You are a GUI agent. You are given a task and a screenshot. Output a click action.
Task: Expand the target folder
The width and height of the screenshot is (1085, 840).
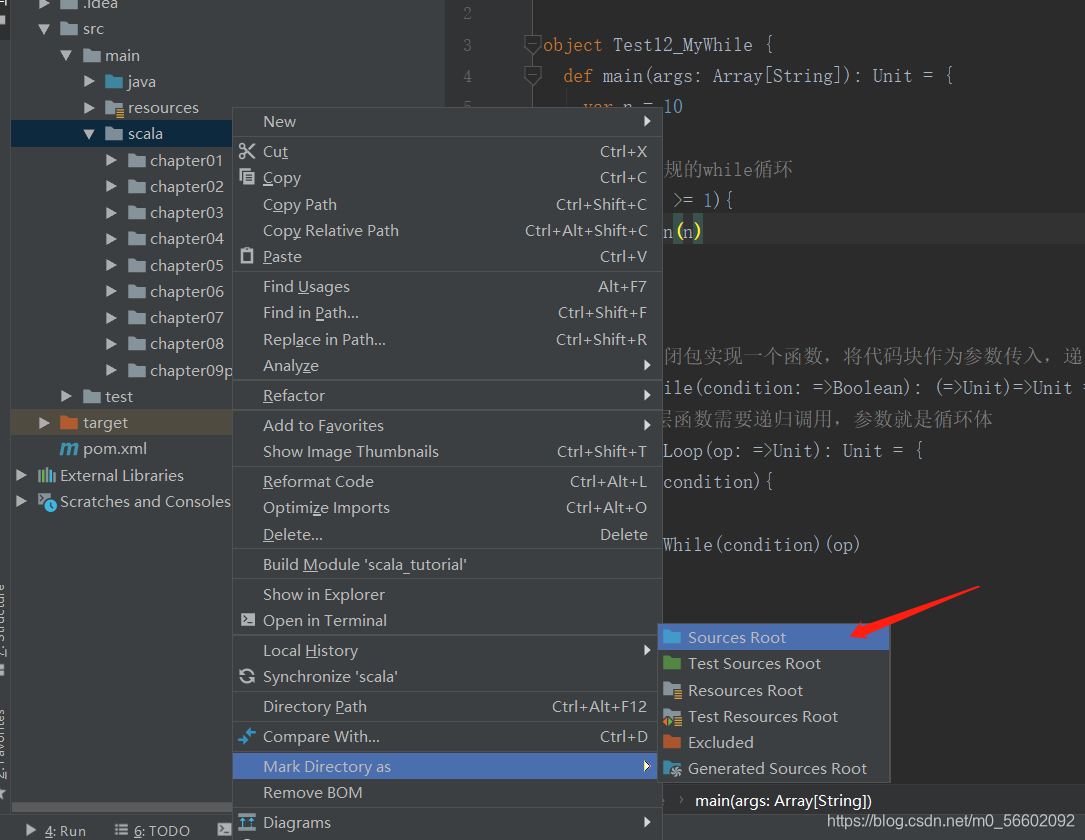[44, 422]
